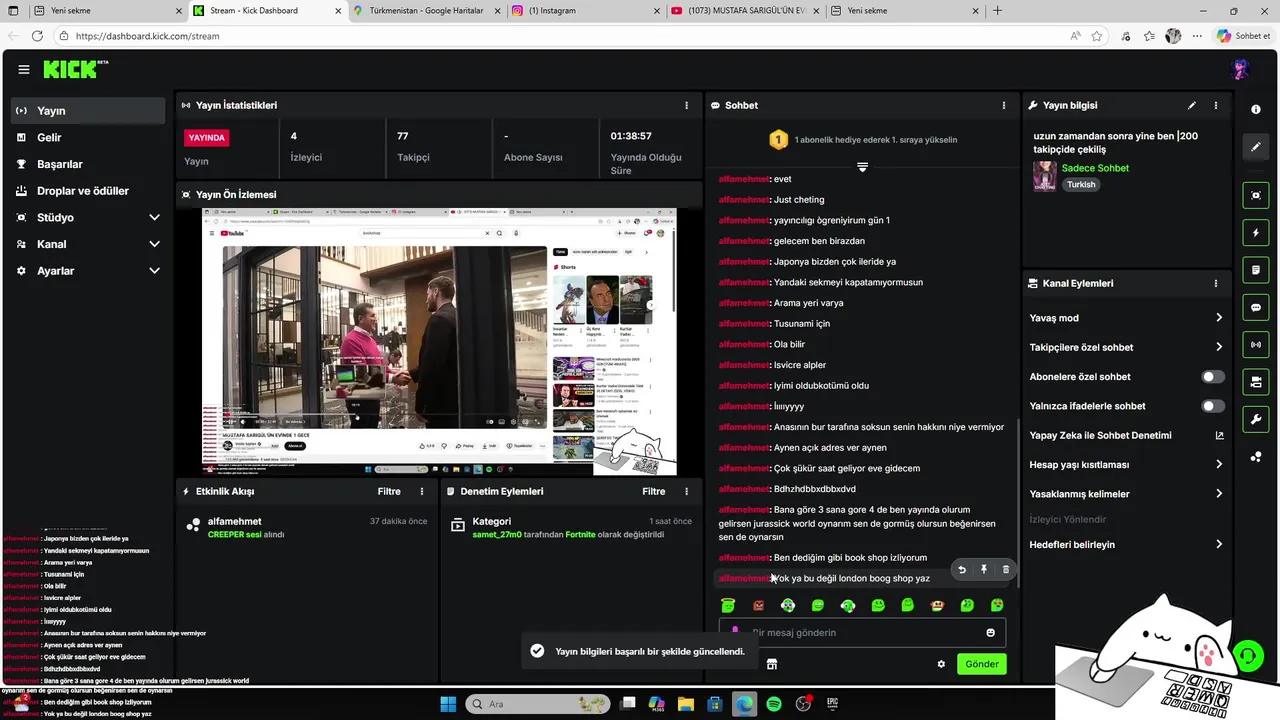Open Kanal Eylemleri three-dot menu
Viewport: 1280px width, 720px height.
tap(1216, 283)
